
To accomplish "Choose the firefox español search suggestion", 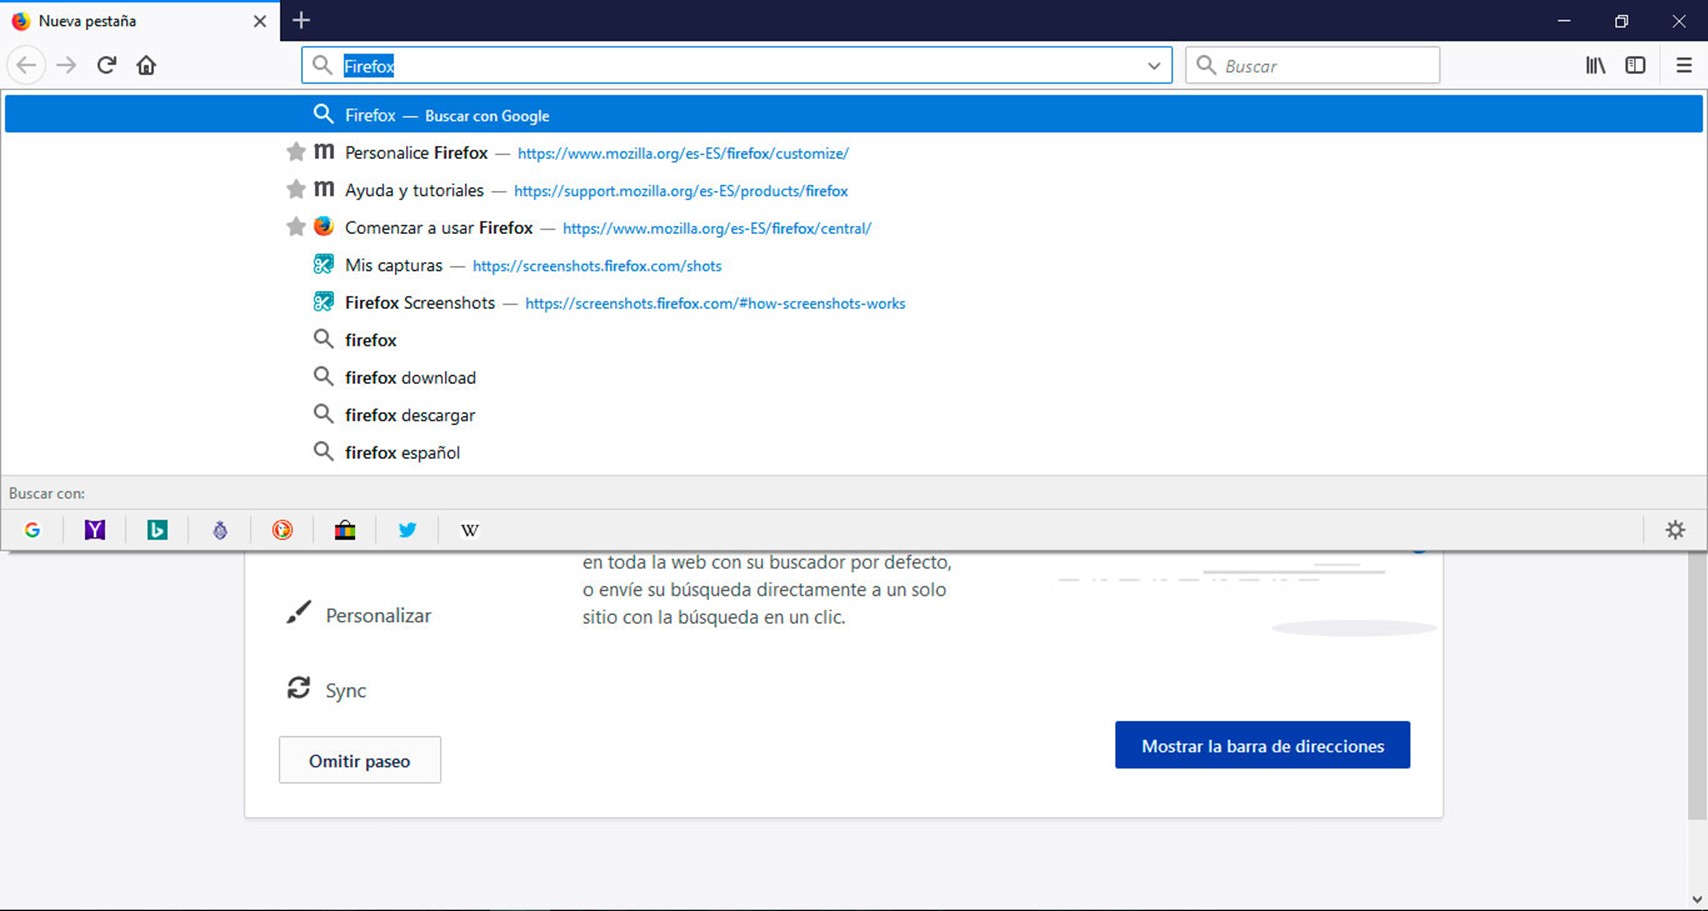I will click(854, 453).
